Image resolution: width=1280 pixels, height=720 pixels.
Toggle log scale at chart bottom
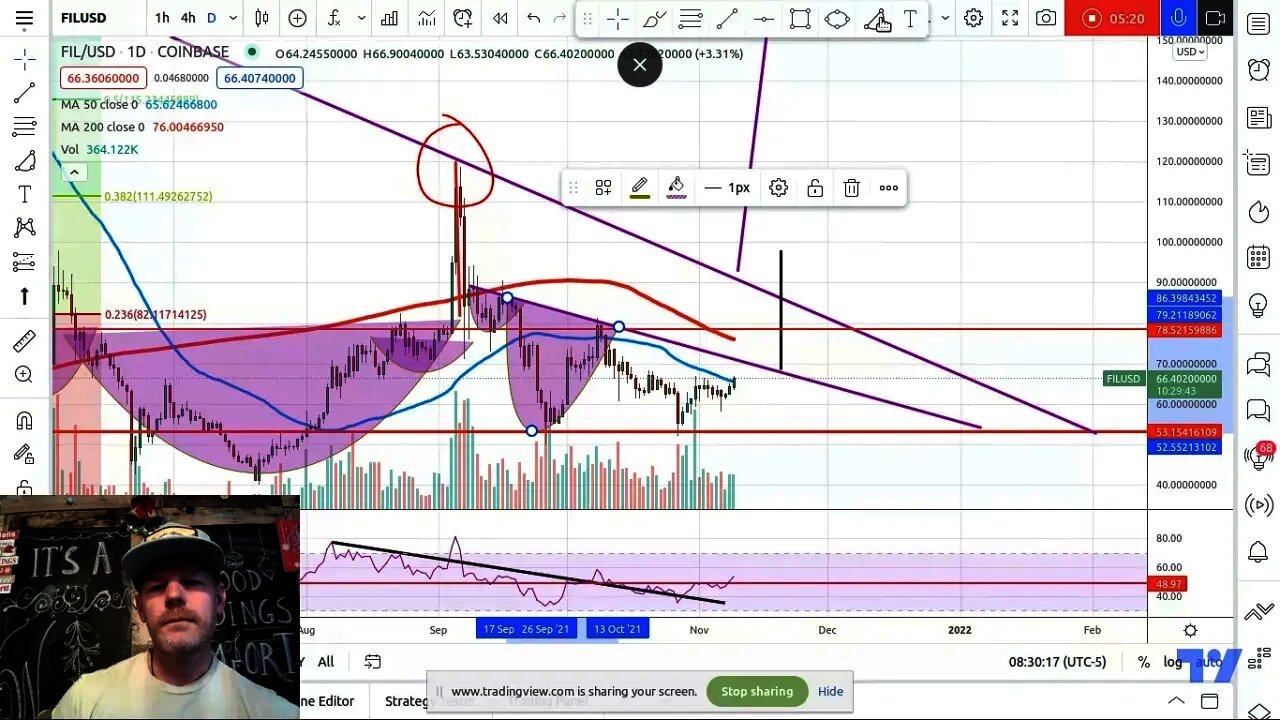(1173, 661)
